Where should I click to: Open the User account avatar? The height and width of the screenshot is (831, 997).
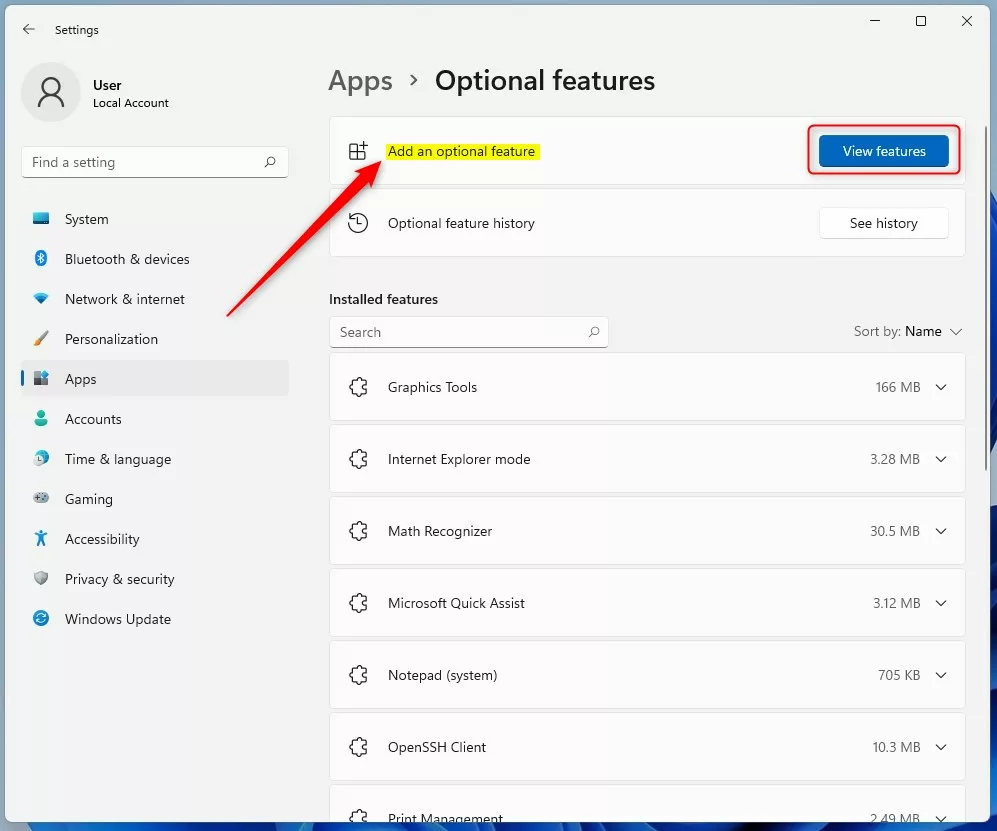pyautogui.click(x=51, y=92)
